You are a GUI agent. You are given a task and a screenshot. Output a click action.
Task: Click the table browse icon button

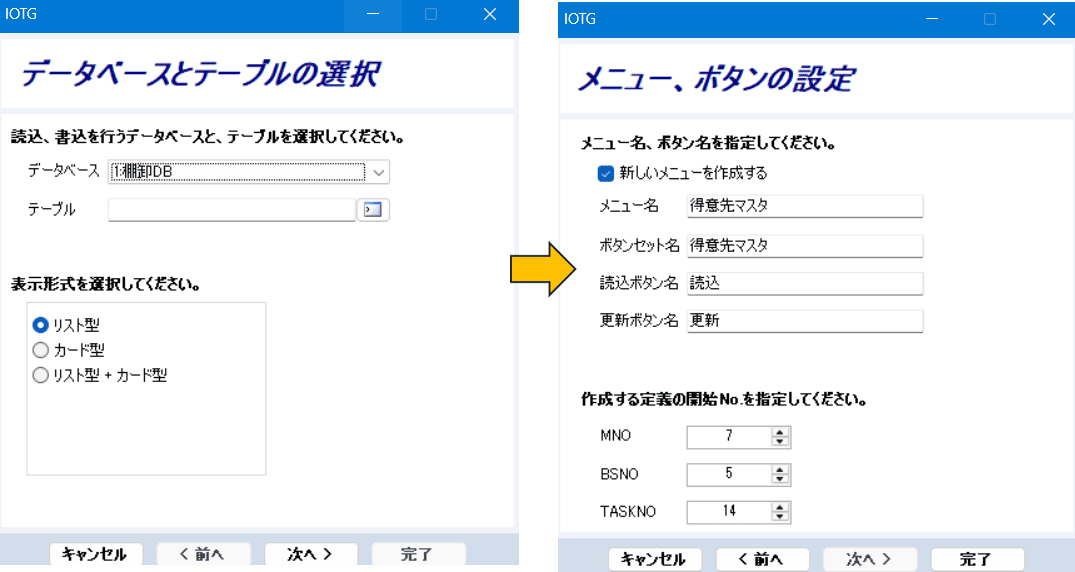click(373, 209)
